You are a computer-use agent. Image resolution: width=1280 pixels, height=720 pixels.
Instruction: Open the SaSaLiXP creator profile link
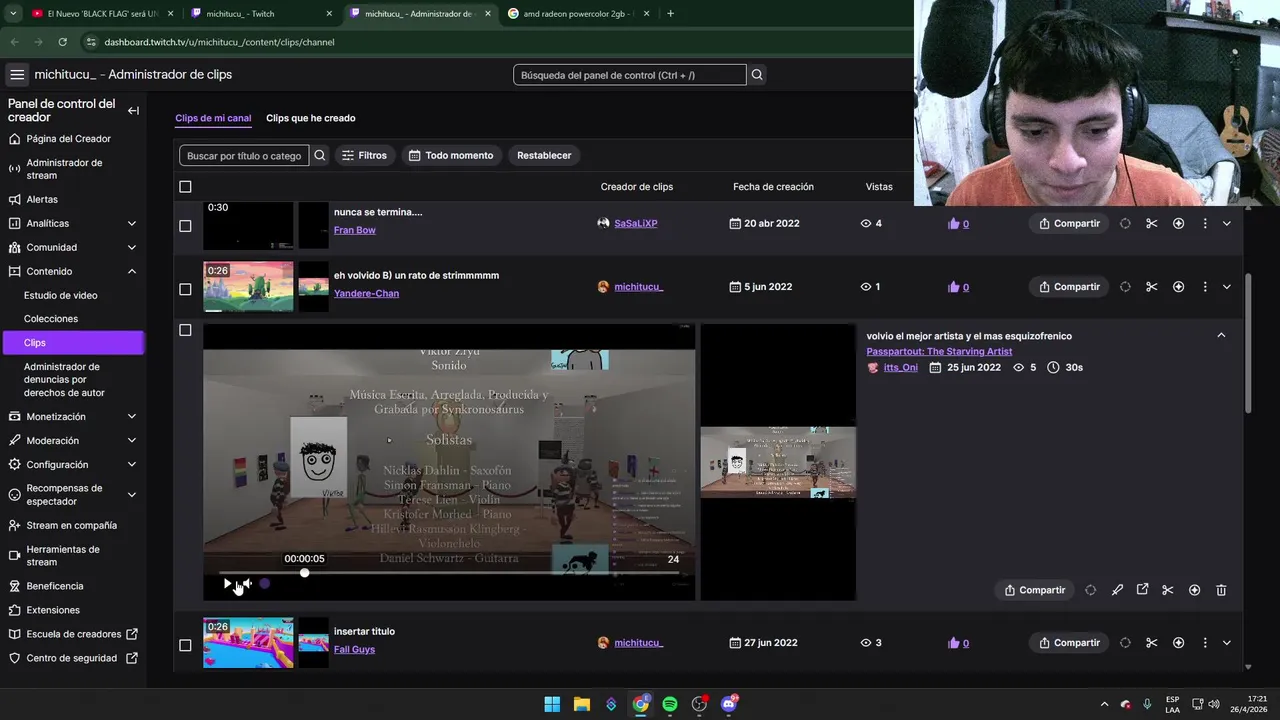tap(636, 223)
